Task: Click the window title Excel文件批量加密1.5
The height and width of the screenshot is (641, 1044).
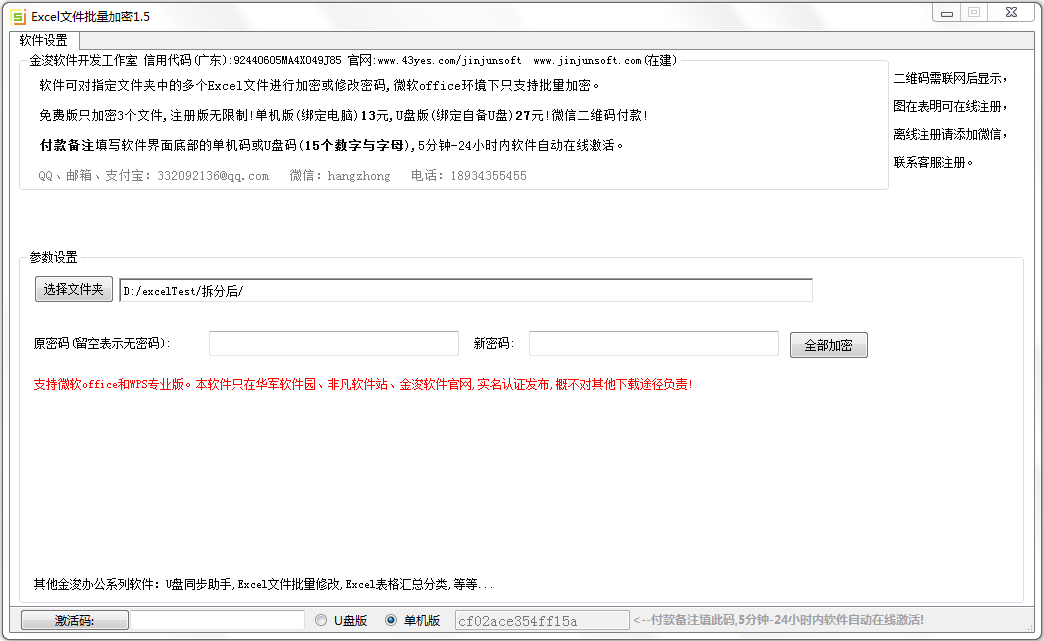Action: coord(91,17)
